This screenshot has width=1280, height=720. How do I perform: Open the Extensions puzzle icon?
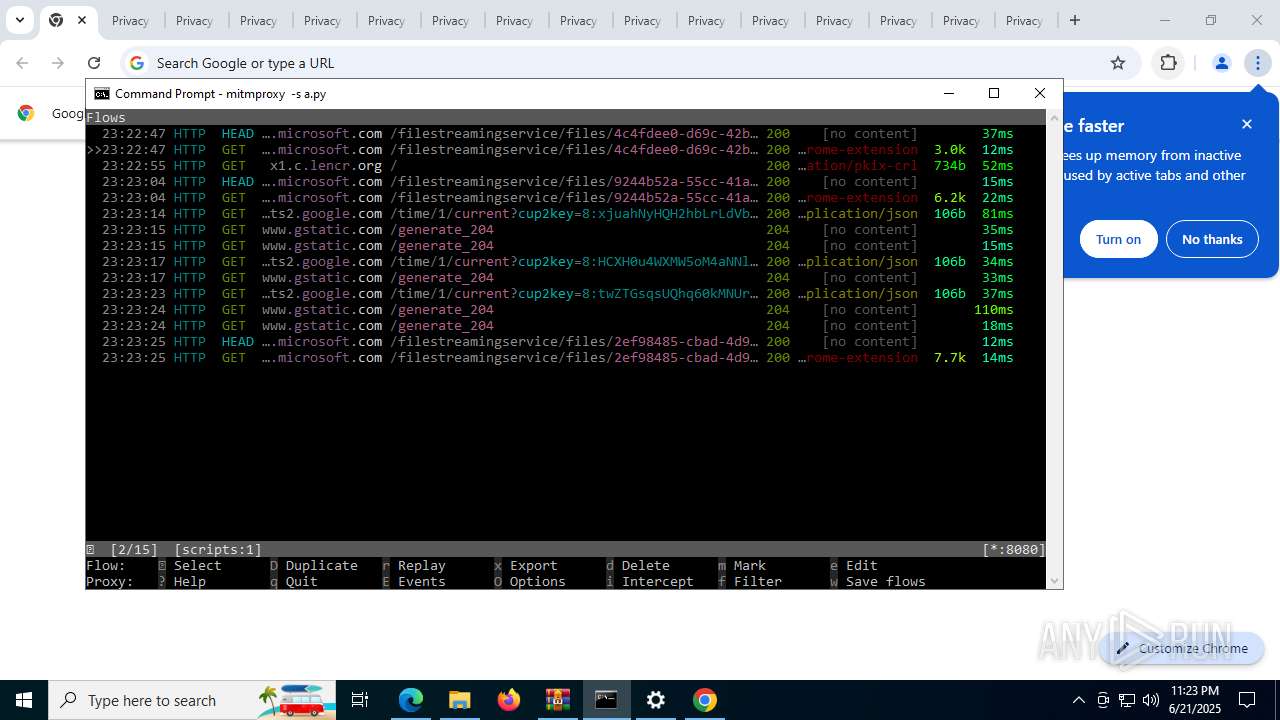(1168, 63)
